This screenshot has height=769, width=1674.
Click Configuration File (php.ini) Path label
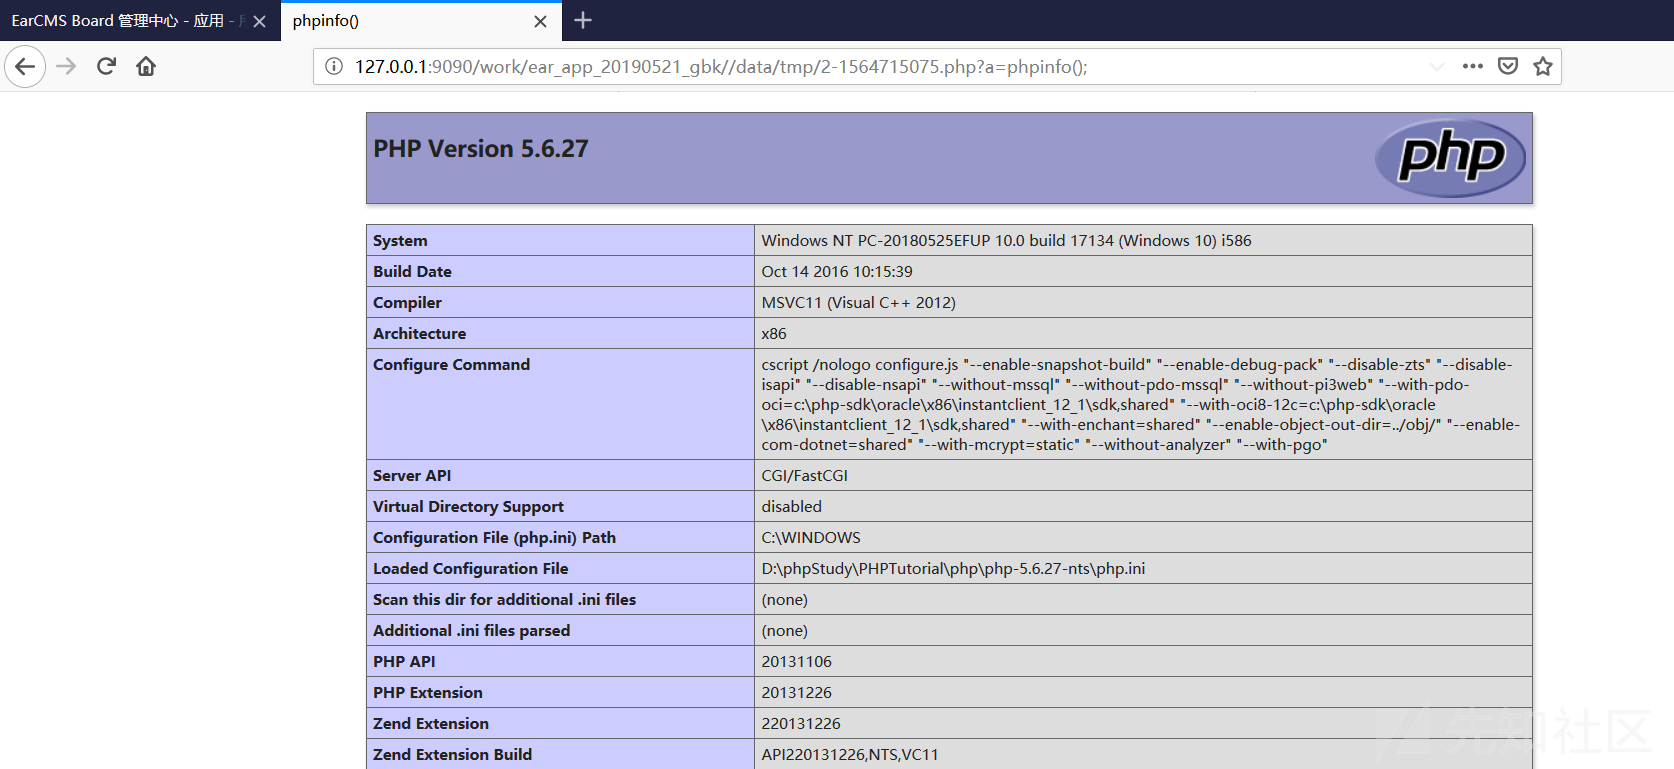[x=494, y=538]
